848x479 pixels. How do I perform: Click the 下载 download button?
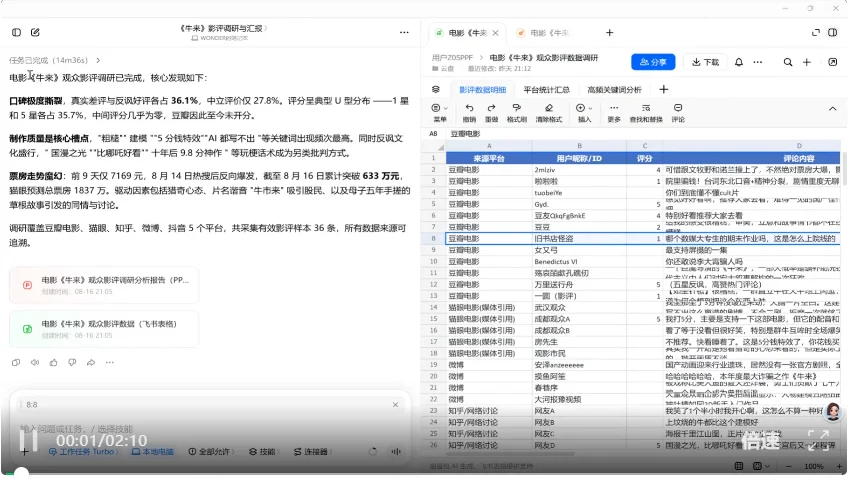pyautogui.click(x=705, y=62)
